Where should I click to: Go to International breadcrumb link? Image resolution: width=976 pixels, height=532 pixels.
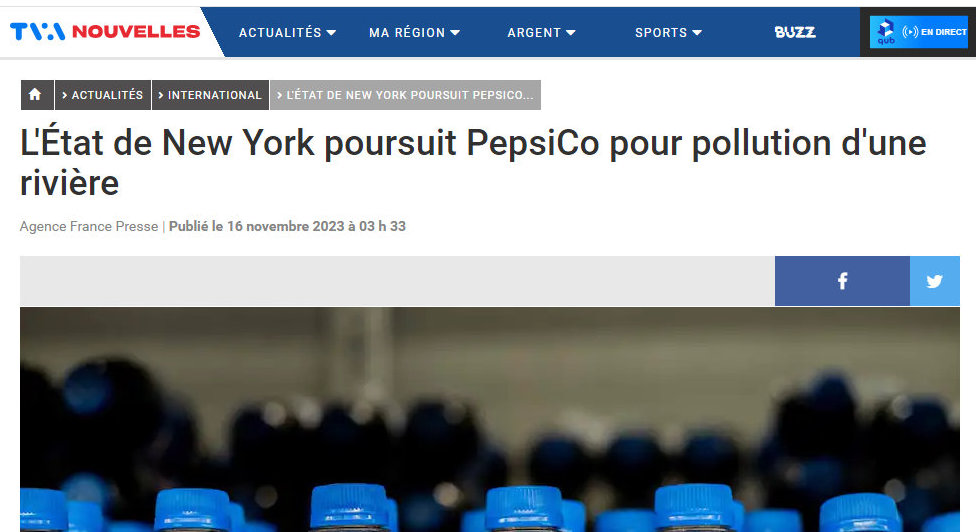210,95
